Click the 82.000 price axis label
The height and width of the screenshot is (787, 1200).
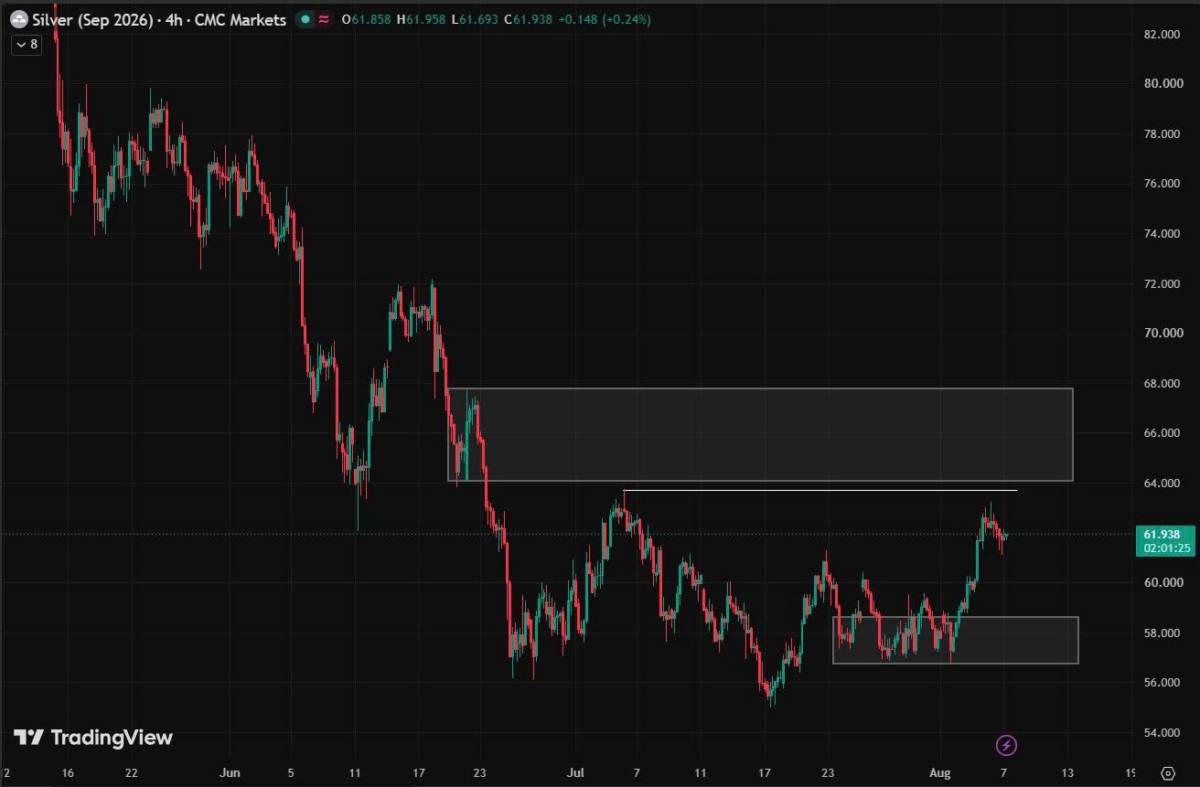1164,34
